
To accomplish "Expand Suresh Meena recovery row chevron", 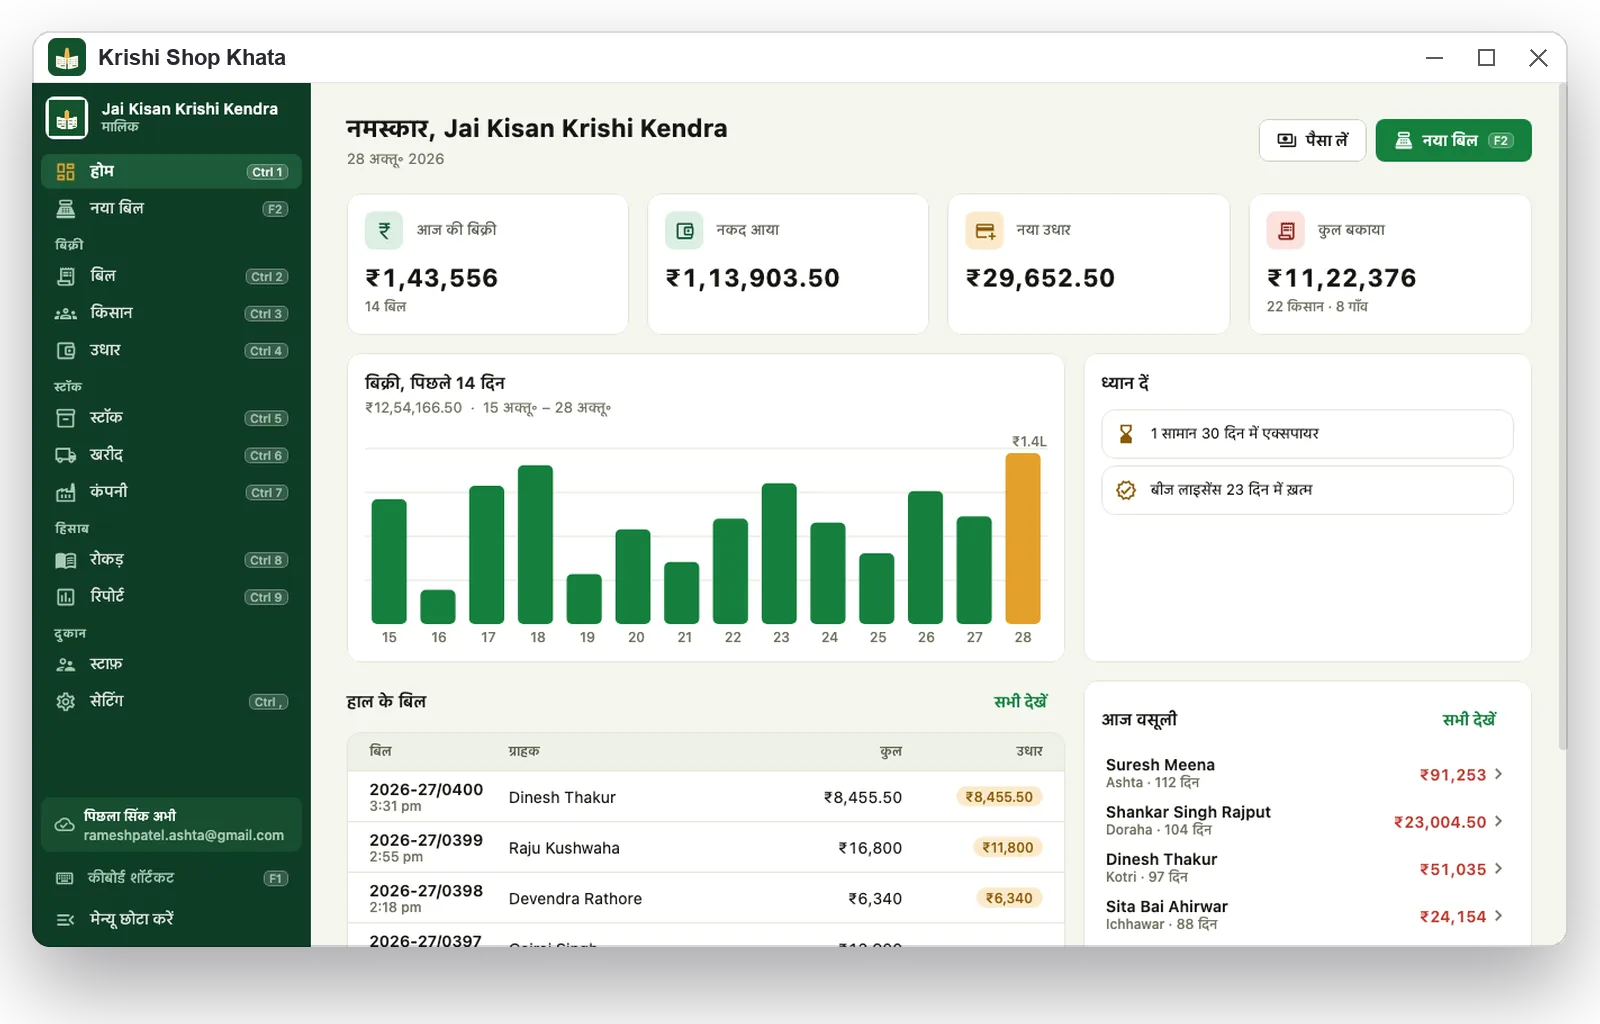I will click(x=1498, y=774).
